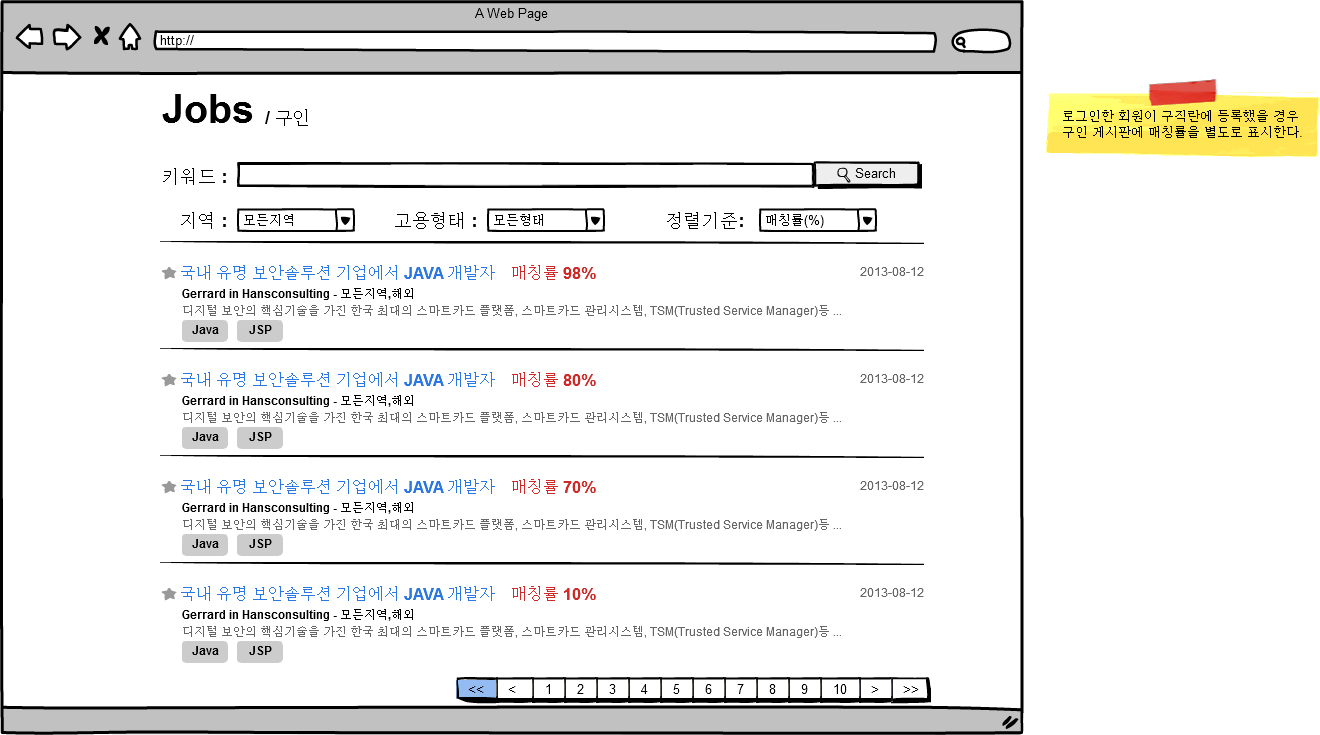Open the 정렬기준 매칭률(%) dropdown

818,220
